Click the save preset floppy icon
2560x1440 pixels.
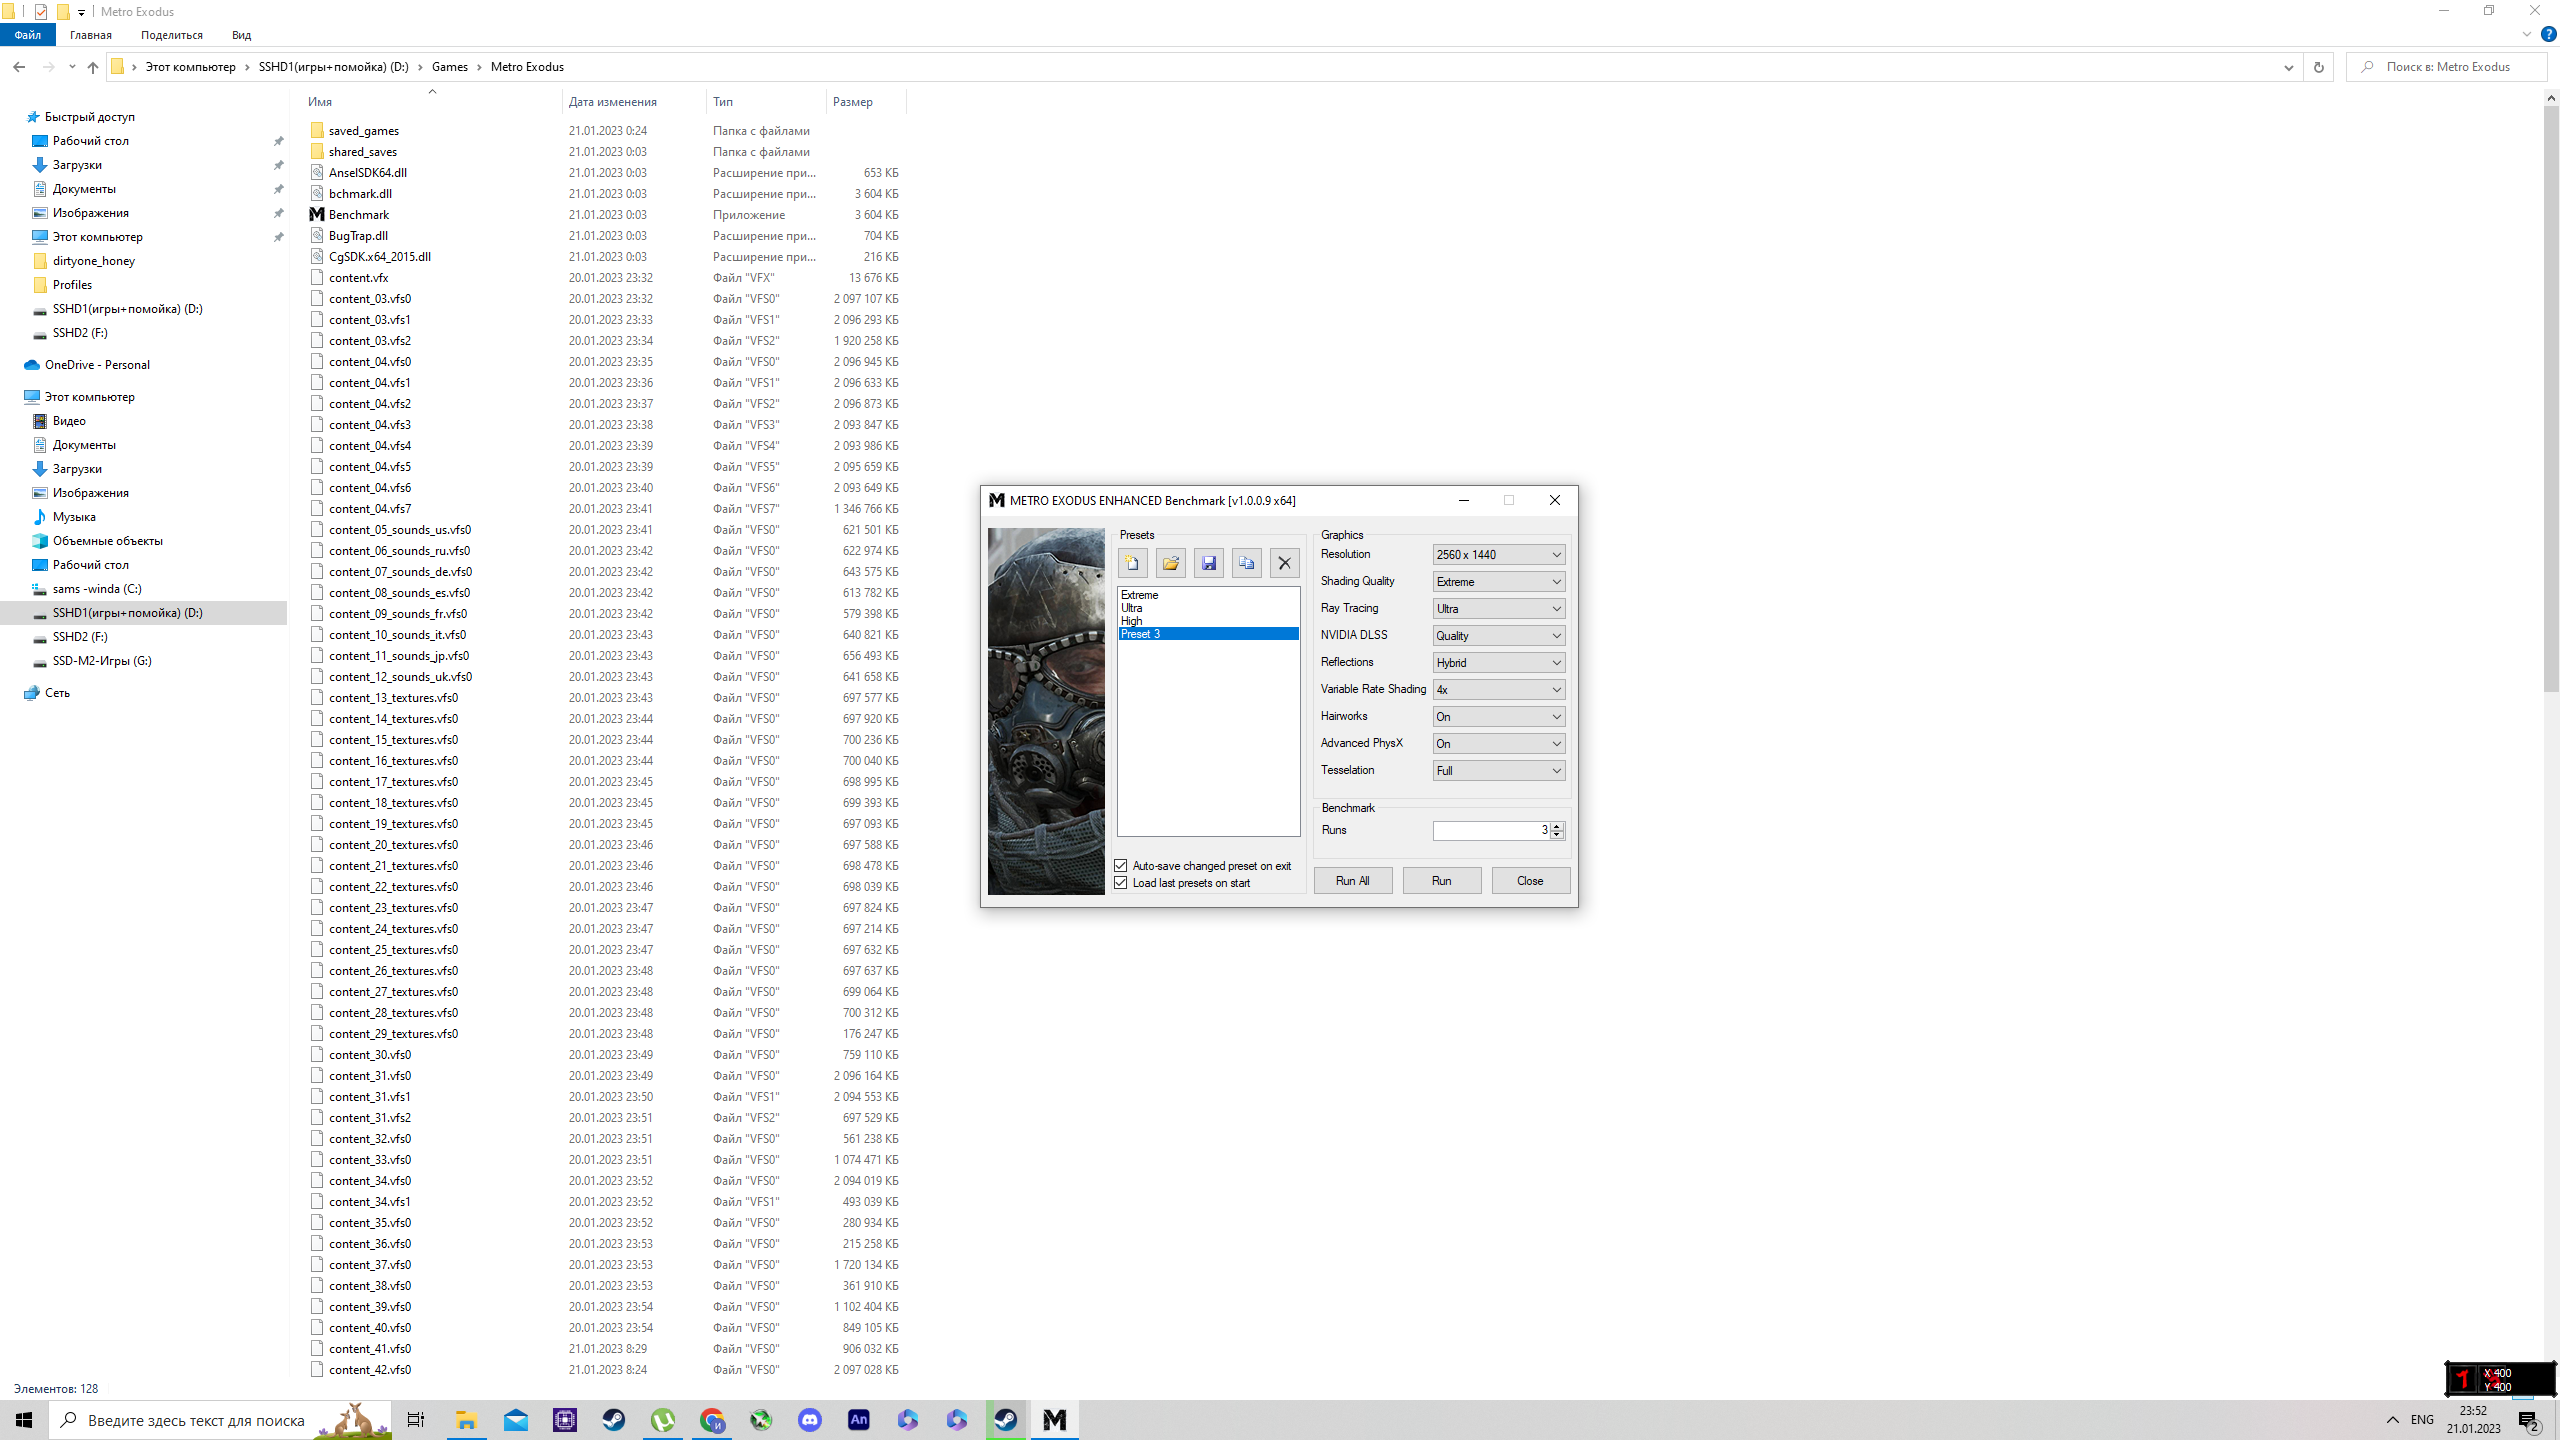click(x=1208, y=563)
